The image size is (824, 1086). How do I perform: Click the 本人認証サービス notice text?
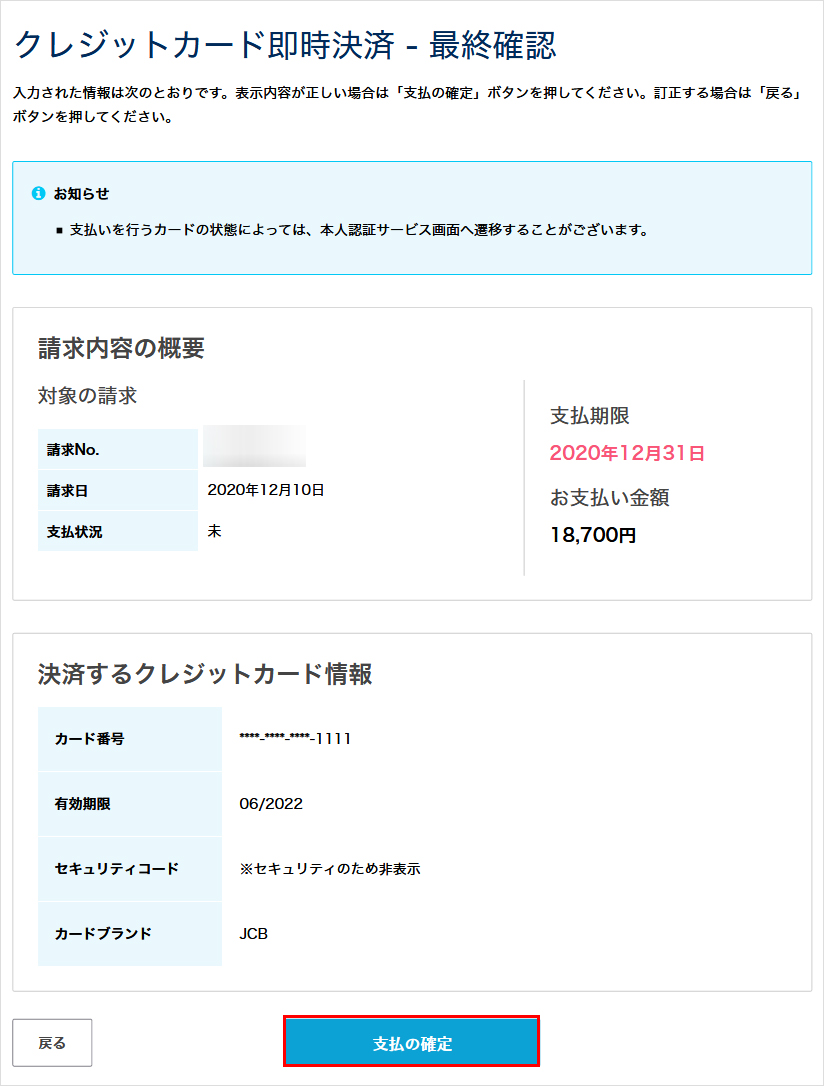pyautogui.click(x=359, y=230)
